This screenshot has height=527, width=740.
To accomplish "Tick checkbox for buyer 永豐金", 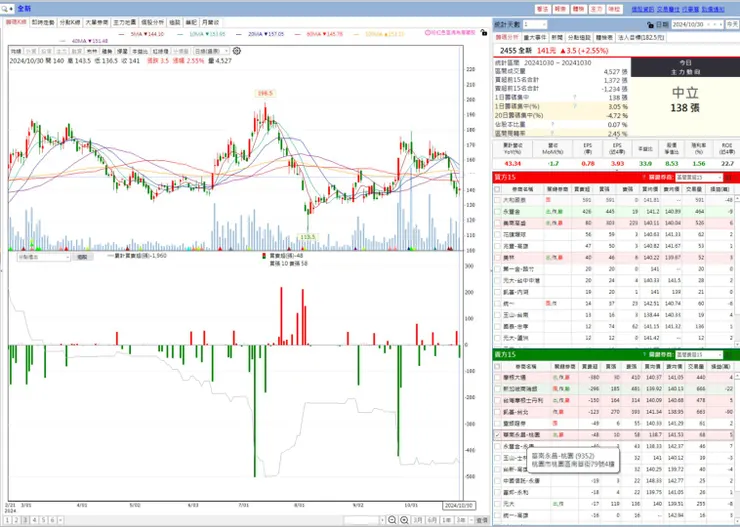I will (497, 212).
